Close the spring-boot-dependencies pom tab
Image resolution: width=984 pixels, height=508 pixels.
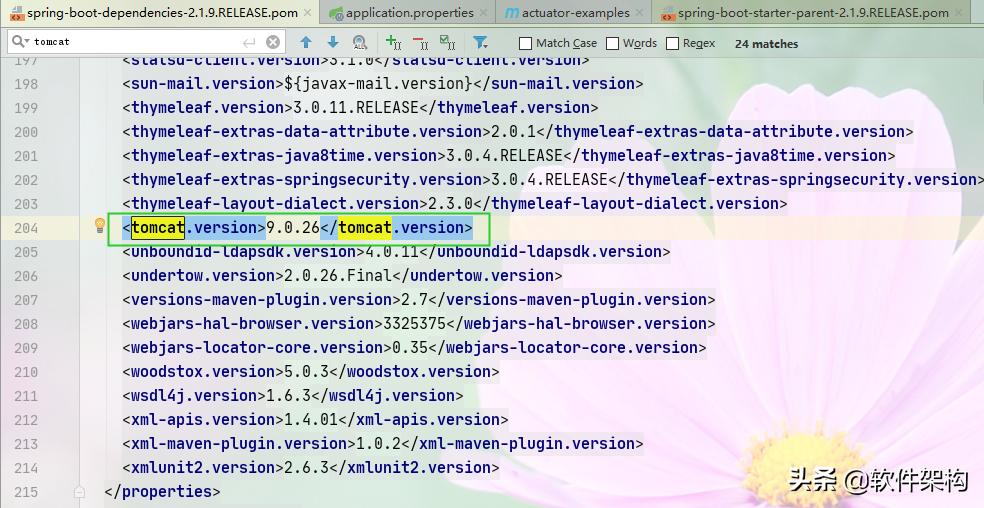tap(308, 13)
